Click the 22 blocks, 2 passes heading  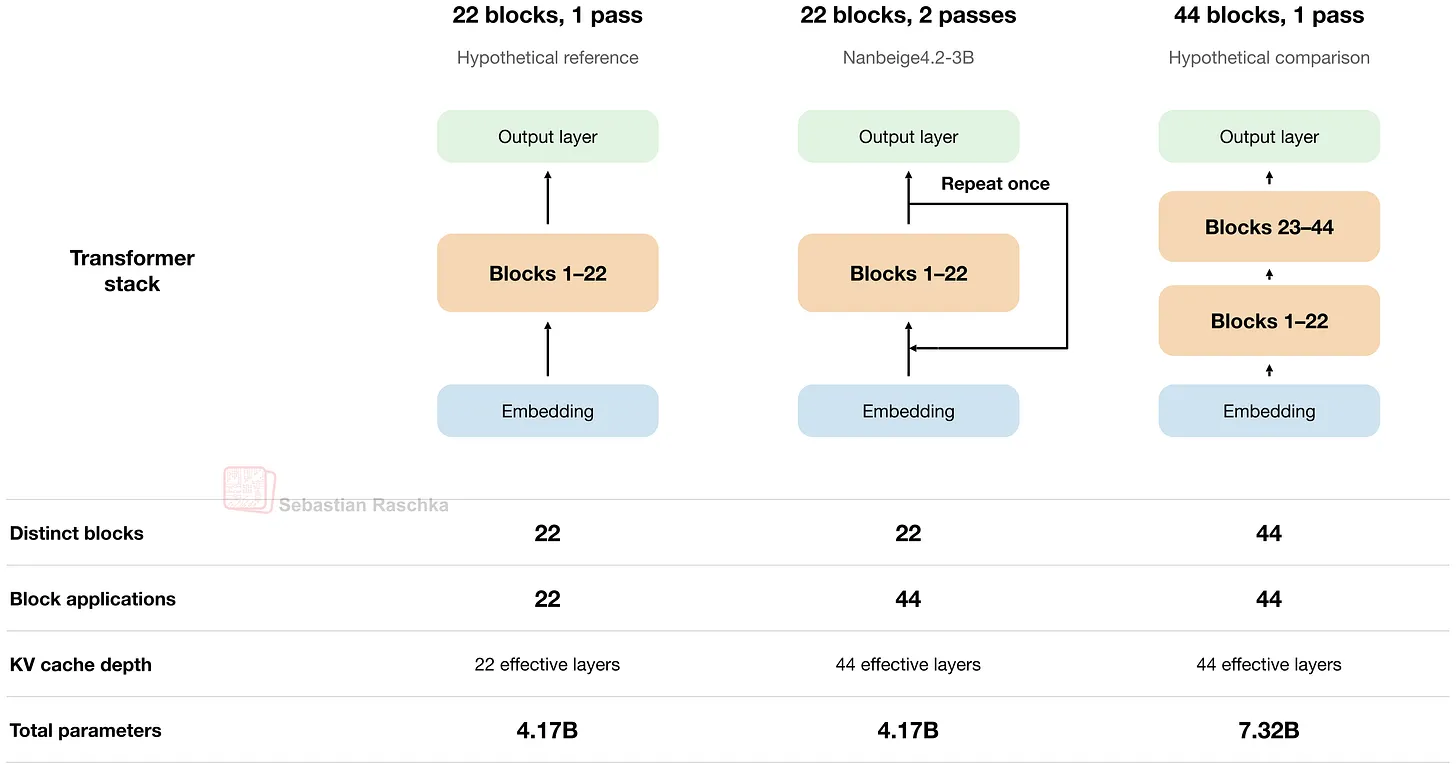[908, 15]
